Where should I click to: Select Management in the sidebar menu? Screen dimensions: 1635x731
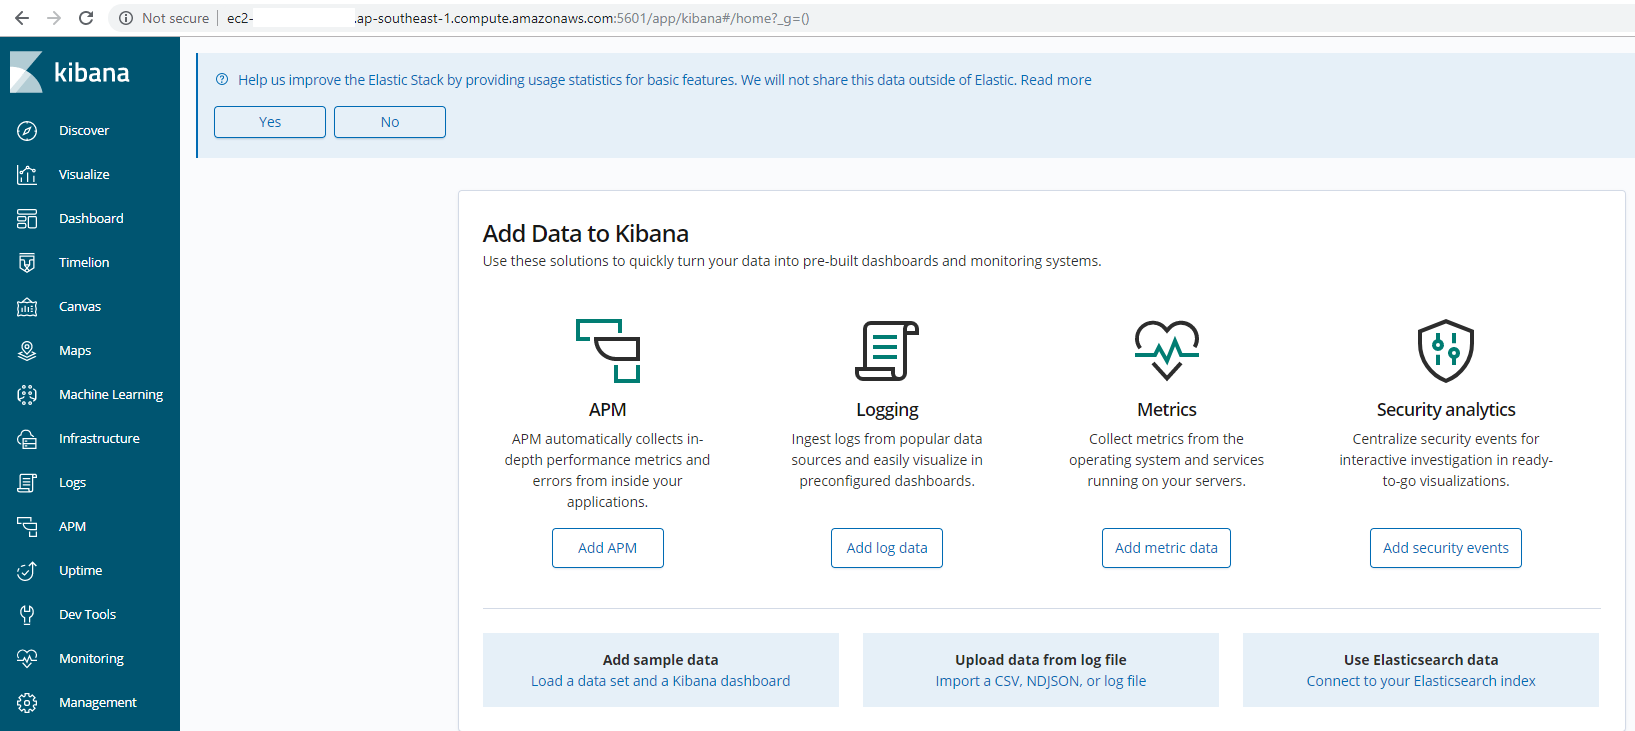[x=98, y=703]
